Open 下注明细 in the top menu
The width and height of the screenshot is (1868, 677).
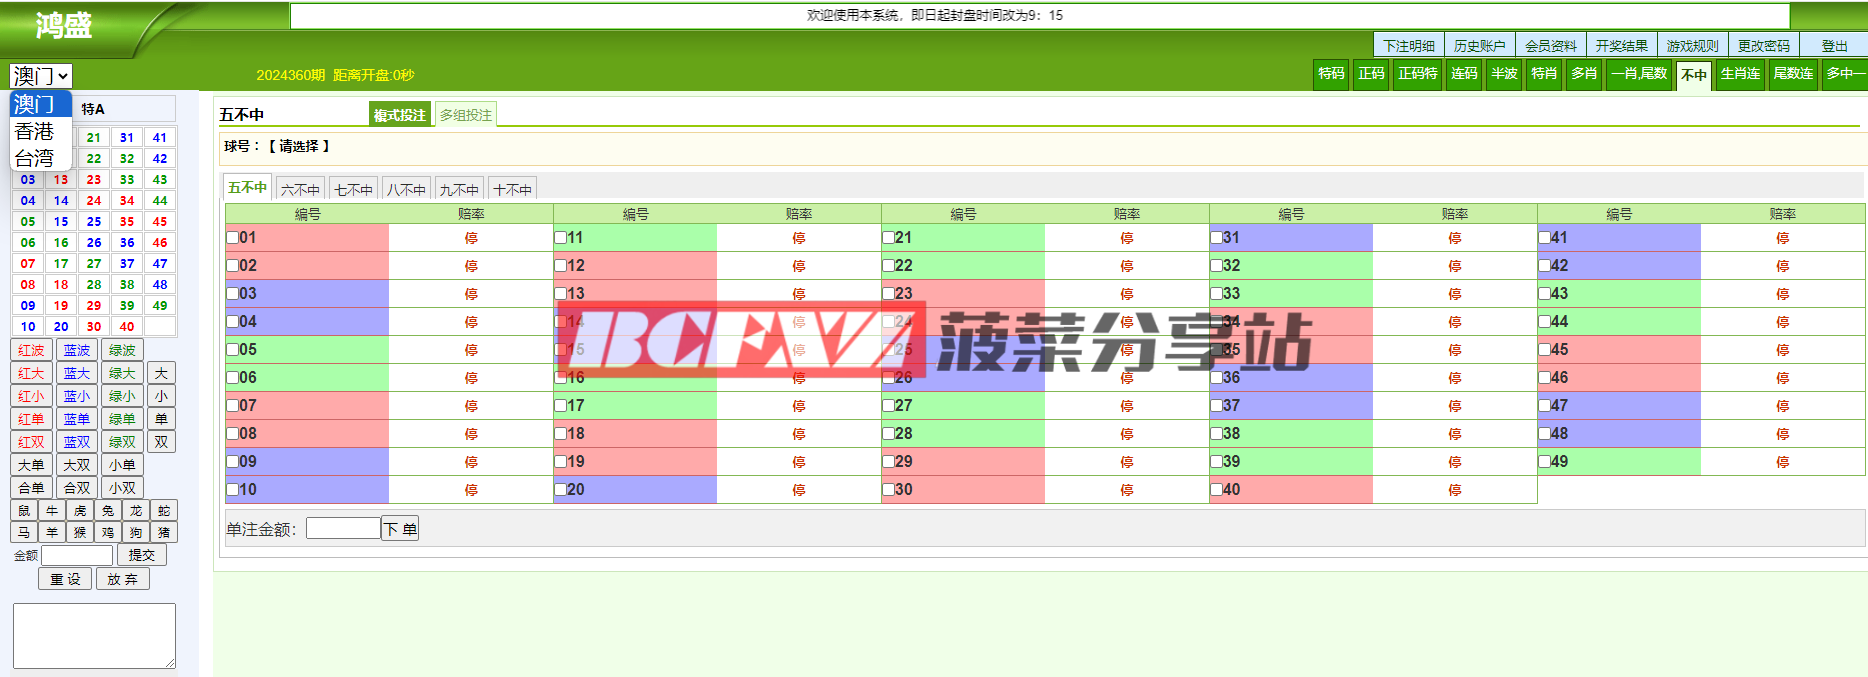(1408, 46)
